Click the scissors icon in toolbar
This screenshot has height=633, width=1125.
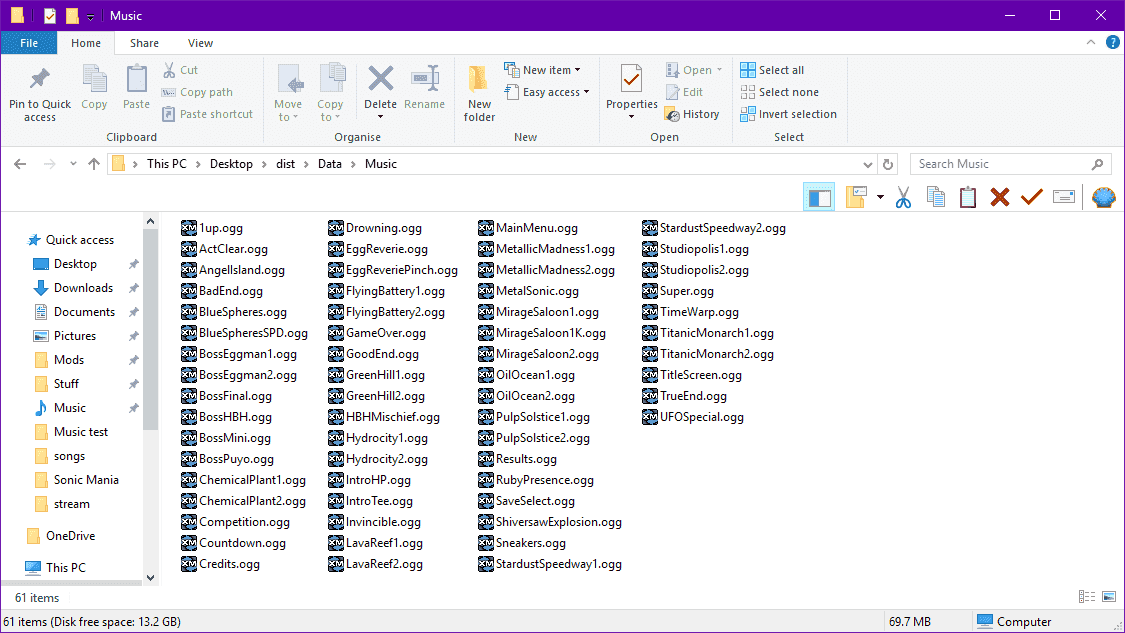[903, 197]
